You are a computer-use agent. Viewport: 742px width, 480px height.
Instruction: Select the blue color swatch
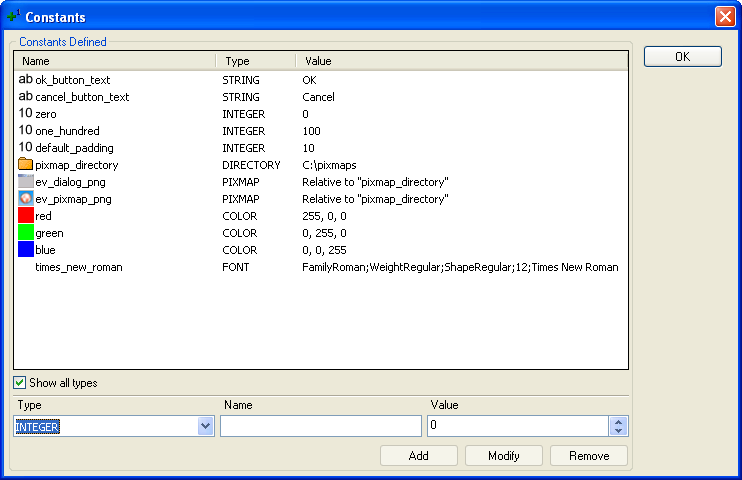click(x=26, y=250)
